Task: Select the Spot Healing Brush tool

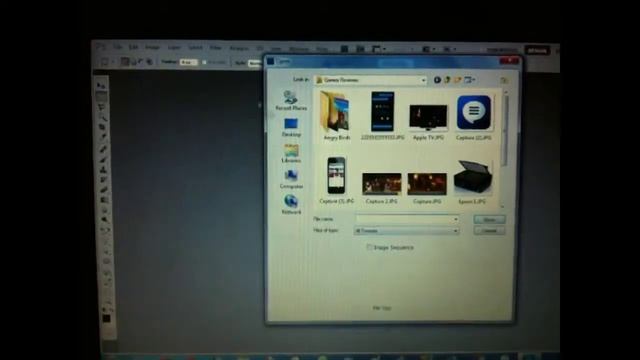Action: pyautogui.click(x=103, y=149)
